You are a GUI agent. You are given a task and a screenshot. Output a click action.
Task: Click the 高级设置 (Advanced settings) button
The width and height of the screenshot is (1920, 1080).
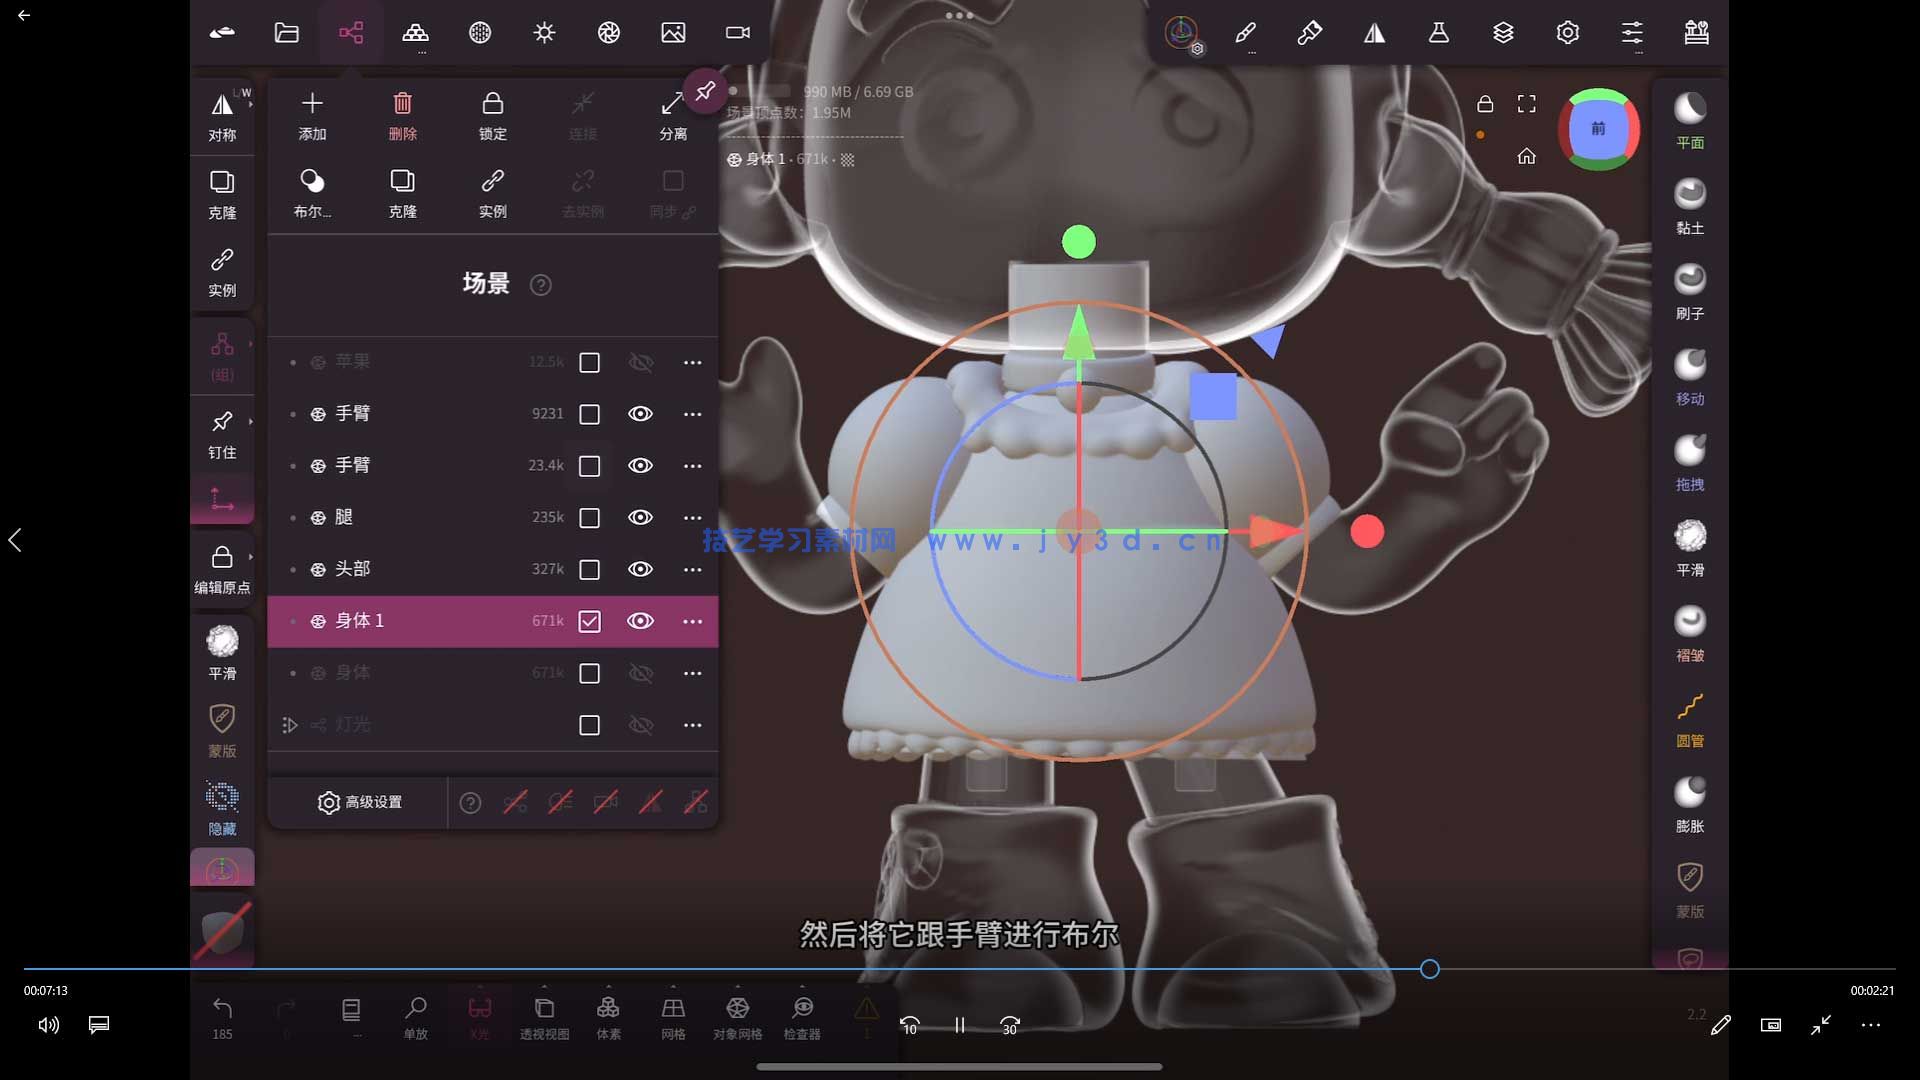click(360, 802)
